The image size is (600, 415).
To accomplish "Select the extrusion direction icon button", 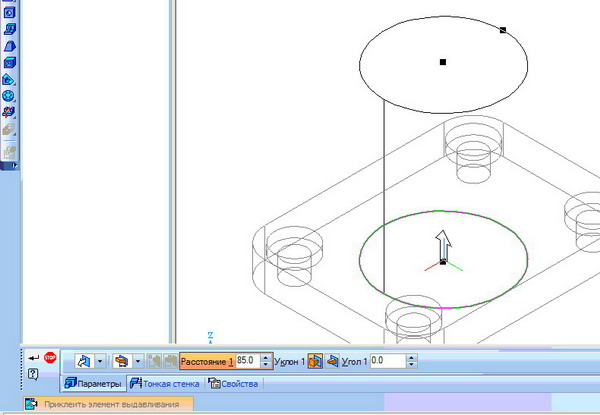I will pos(84,360).
